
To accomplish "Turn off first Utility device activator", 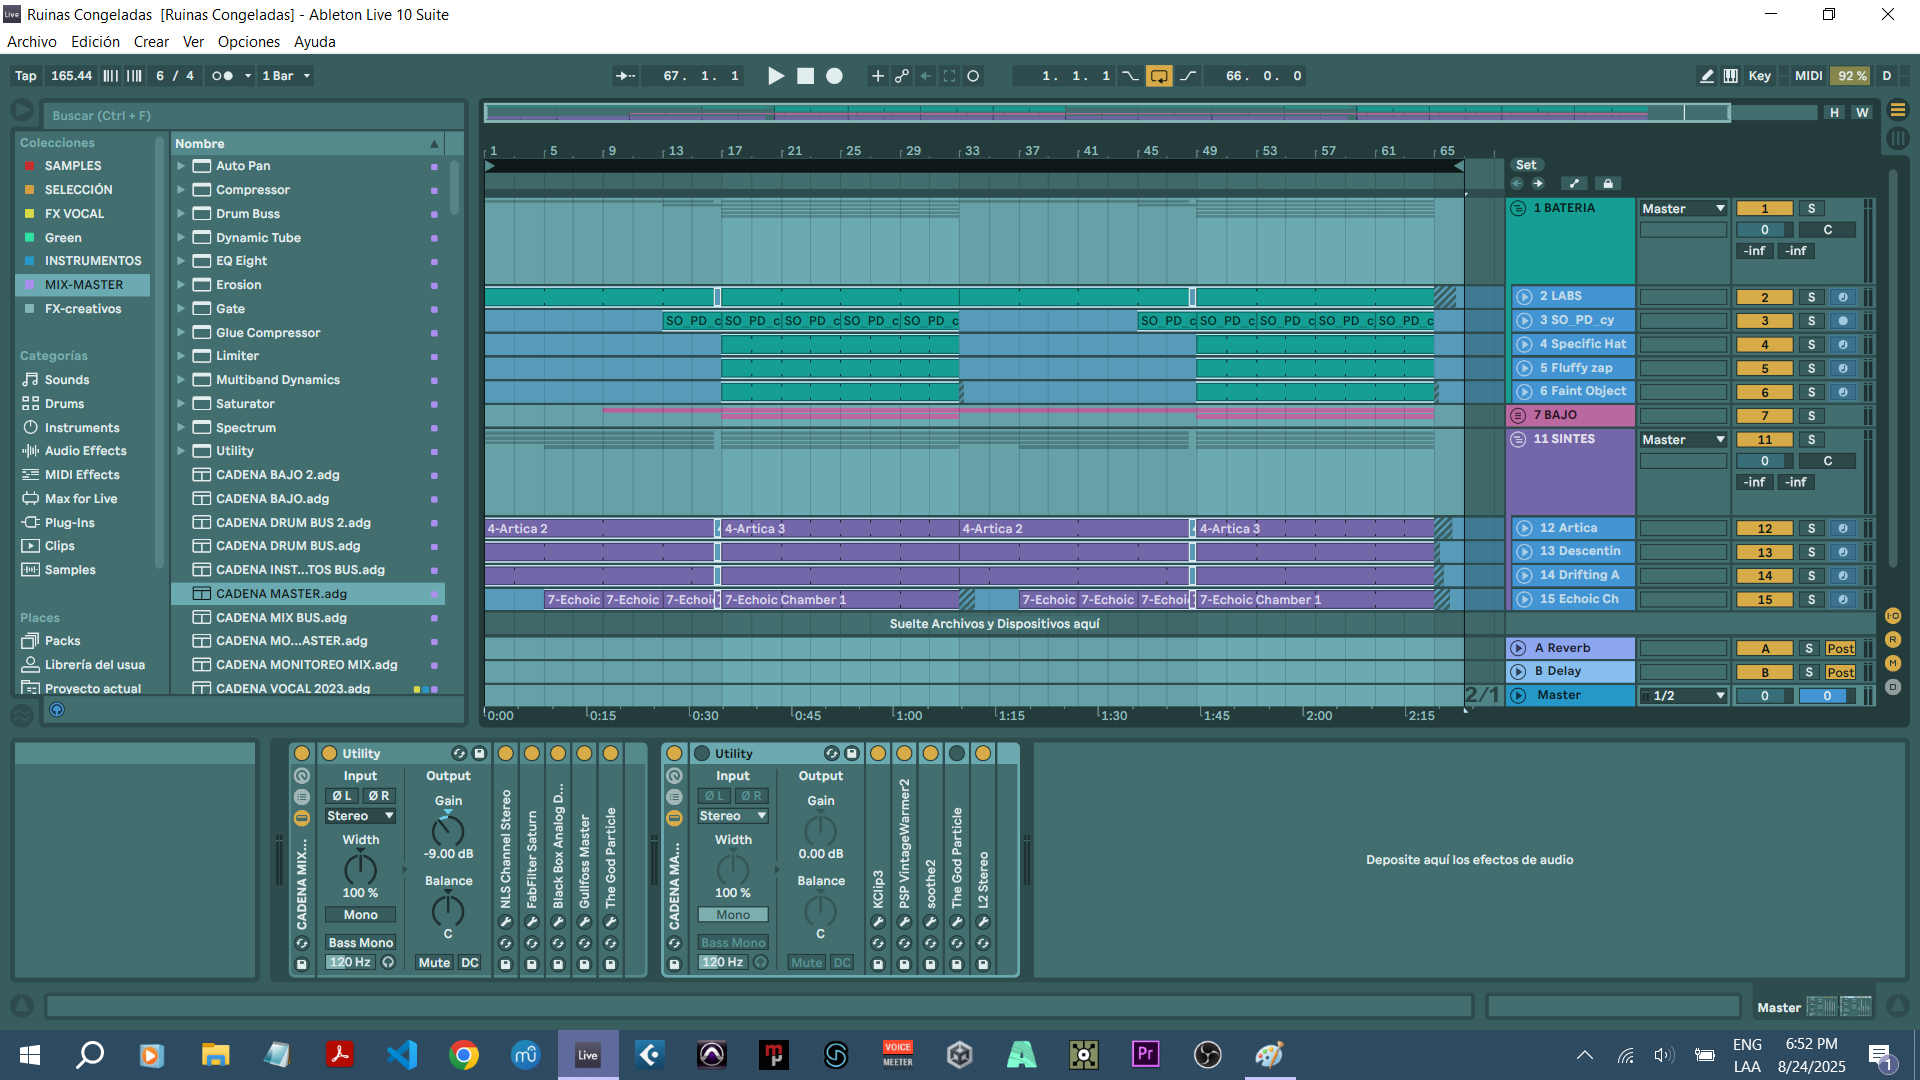I will [329, 754].
